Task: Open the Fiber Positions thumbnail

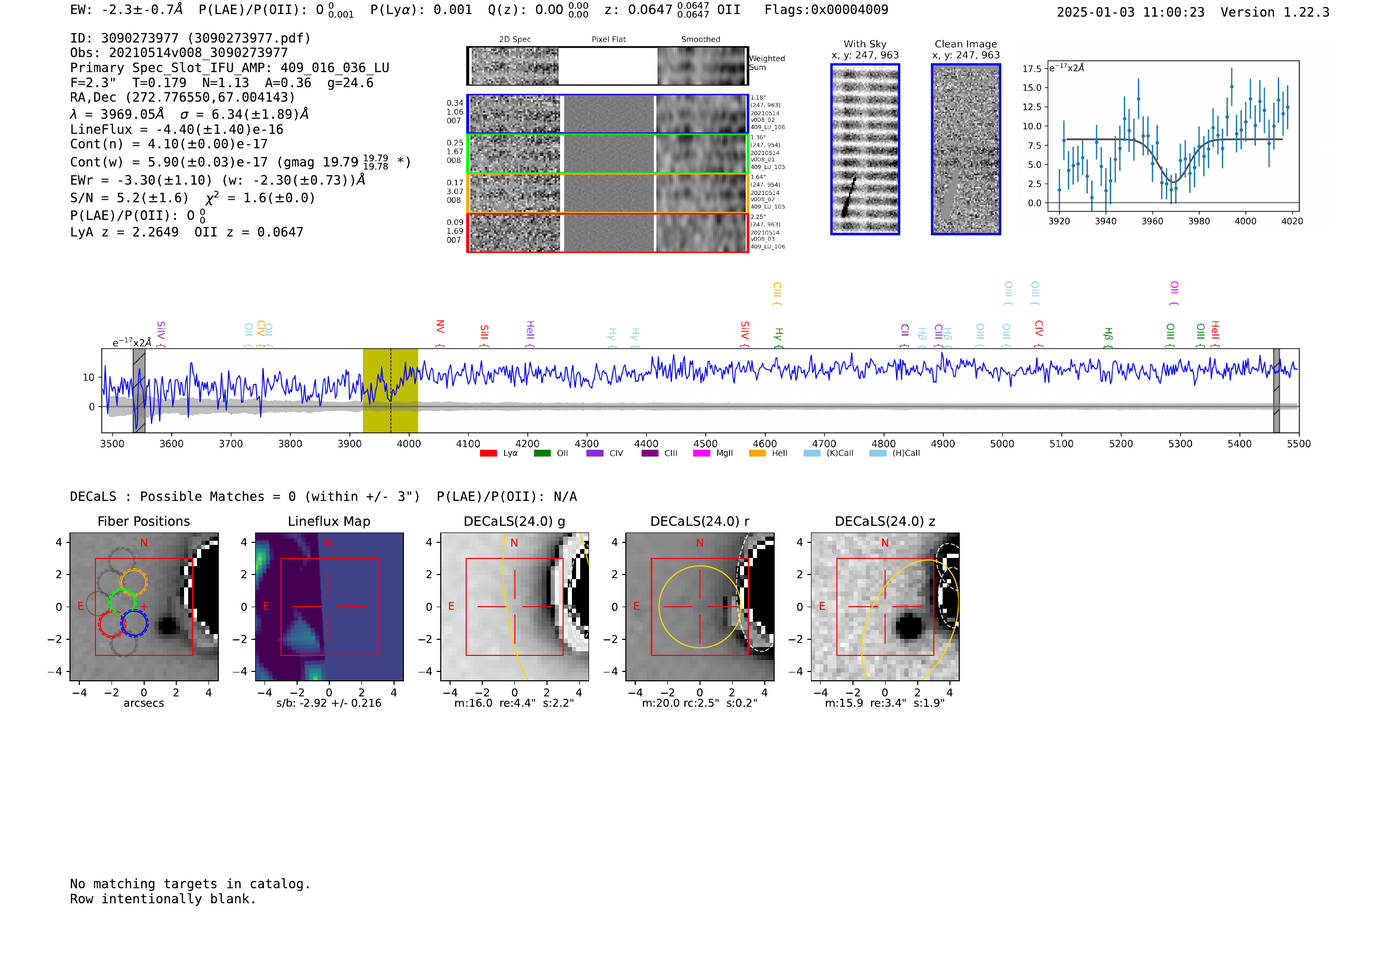Action: [x=144, y=607]
